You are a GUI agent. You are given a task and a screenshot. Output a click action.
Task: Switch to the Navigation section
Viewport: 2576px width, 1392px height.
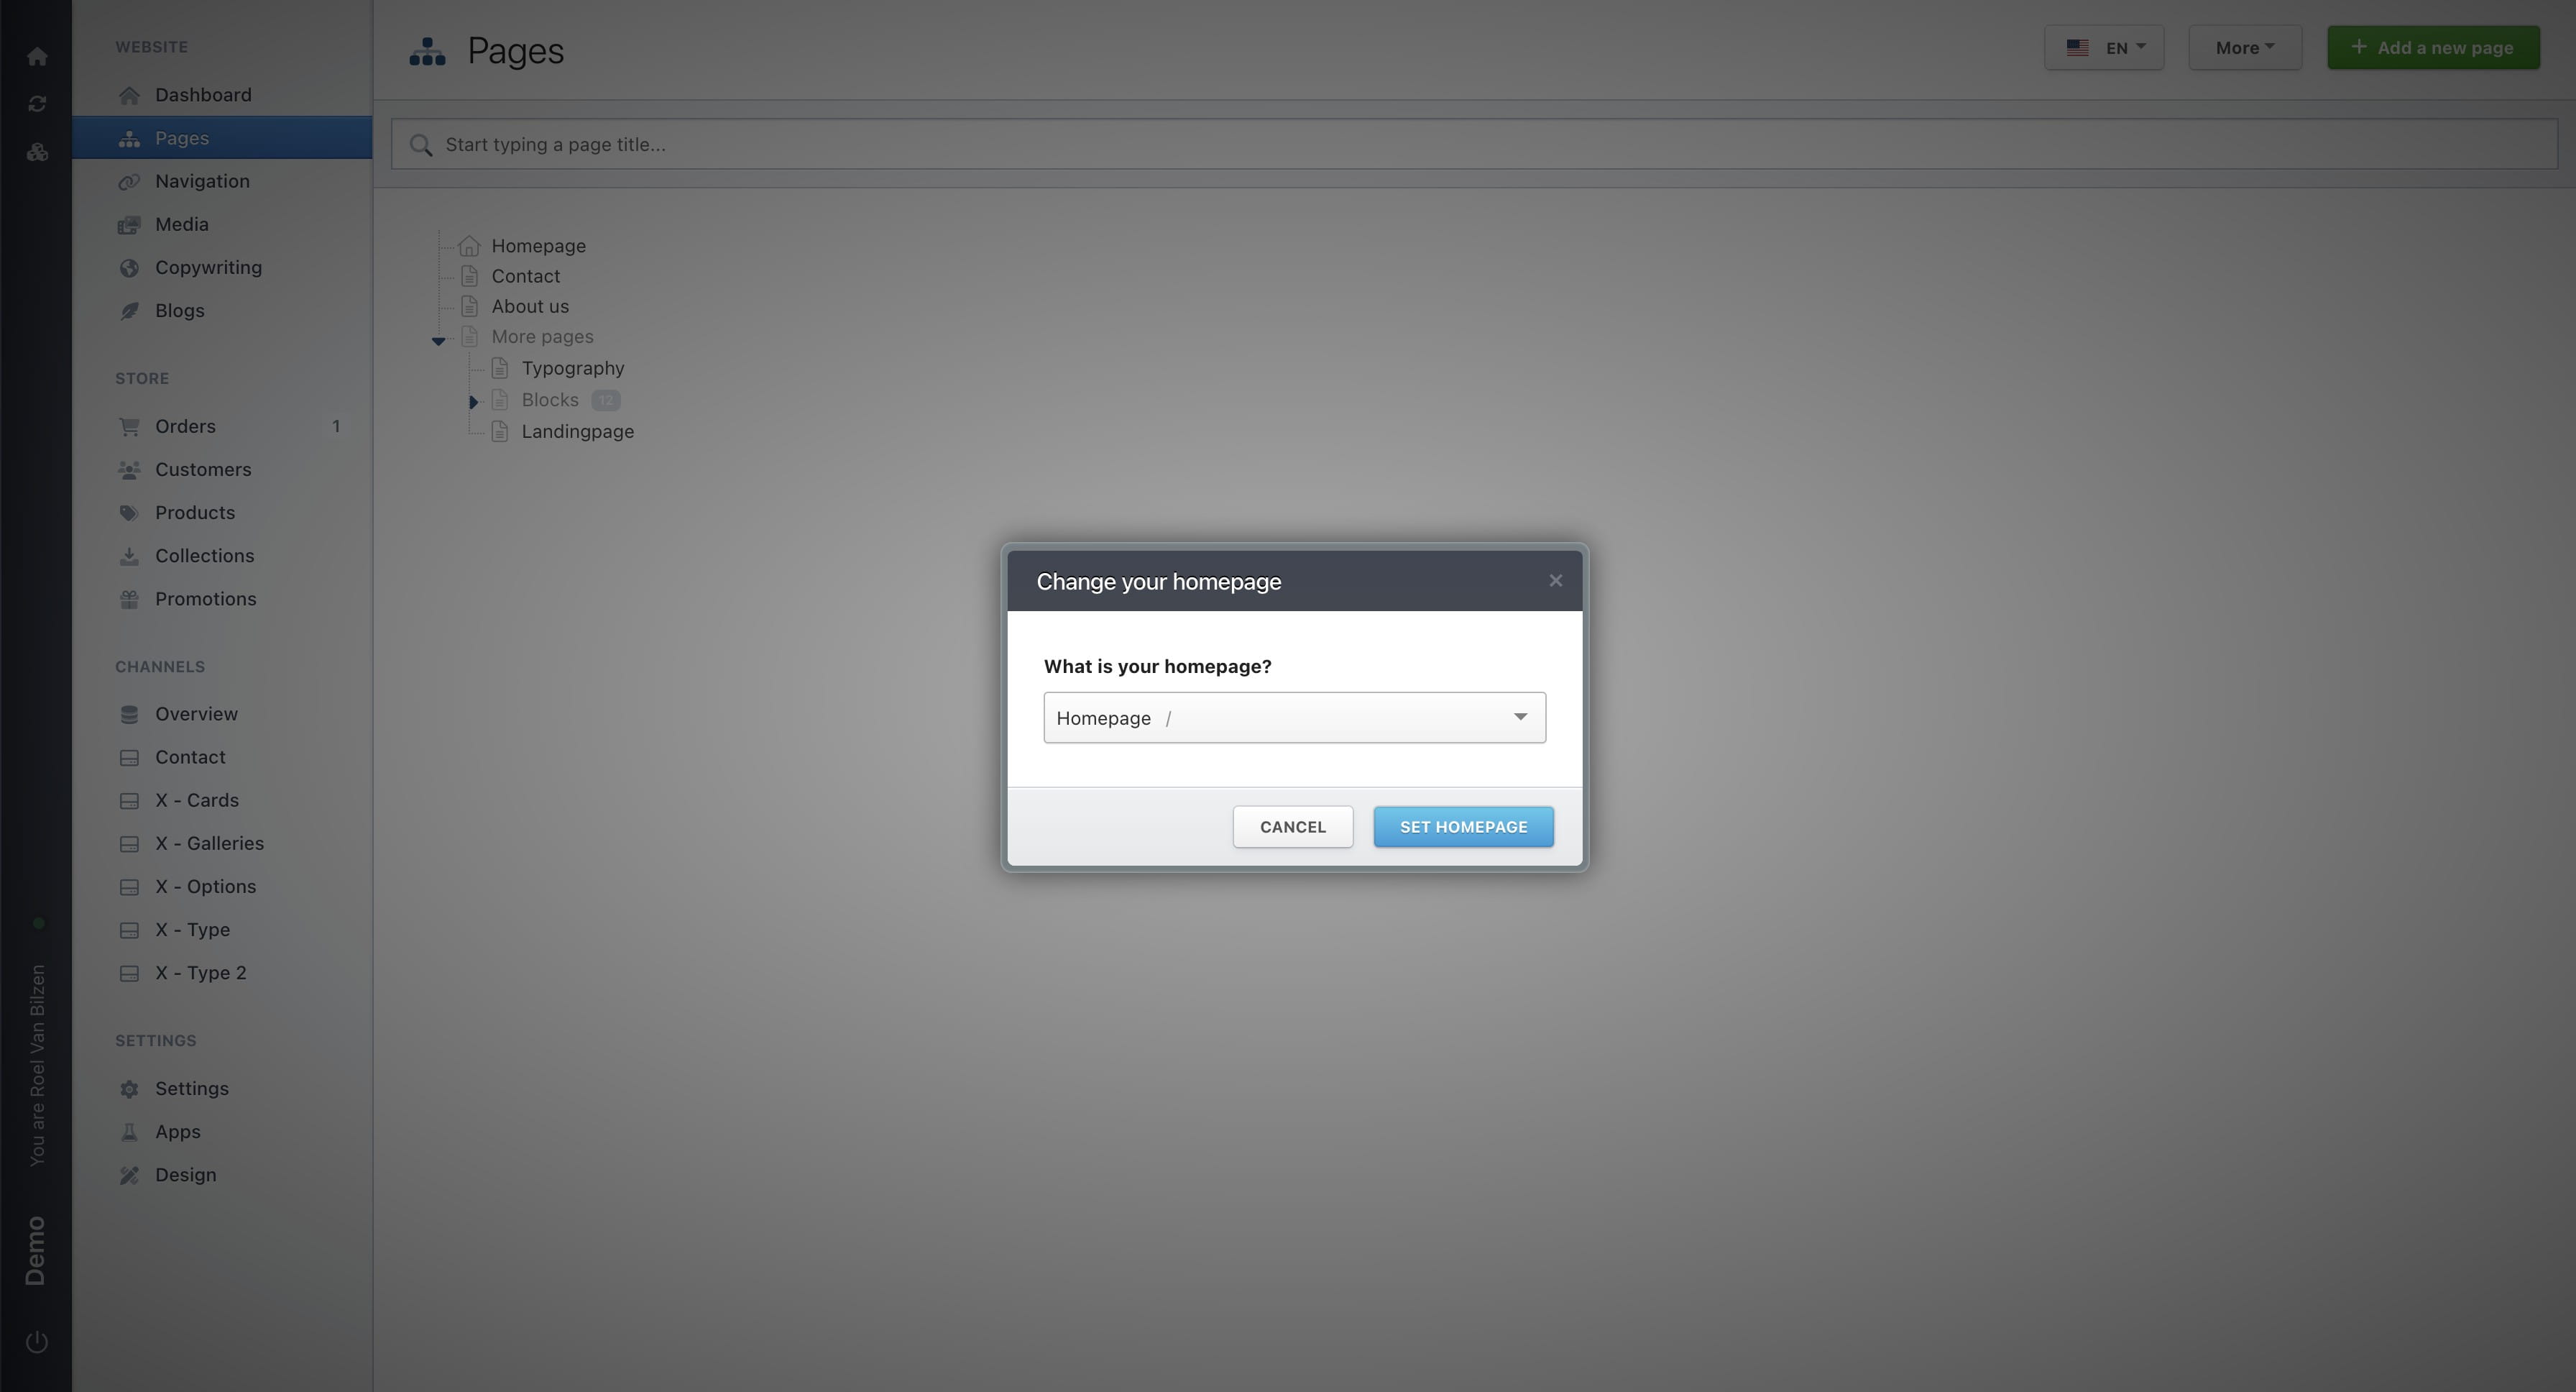pos(202,181)
